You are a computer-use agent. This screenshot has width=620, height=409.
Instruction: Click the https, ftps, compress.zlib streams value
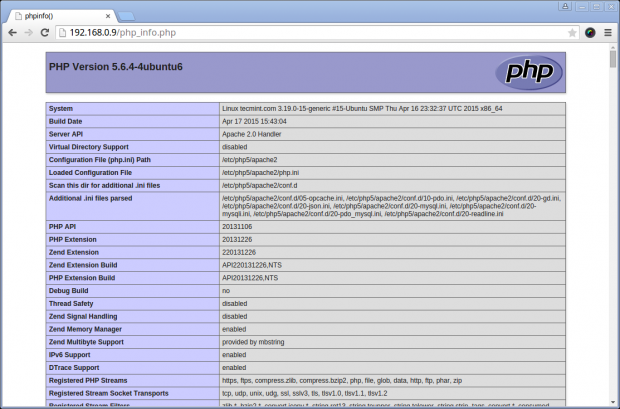click(x=342, y=381)
